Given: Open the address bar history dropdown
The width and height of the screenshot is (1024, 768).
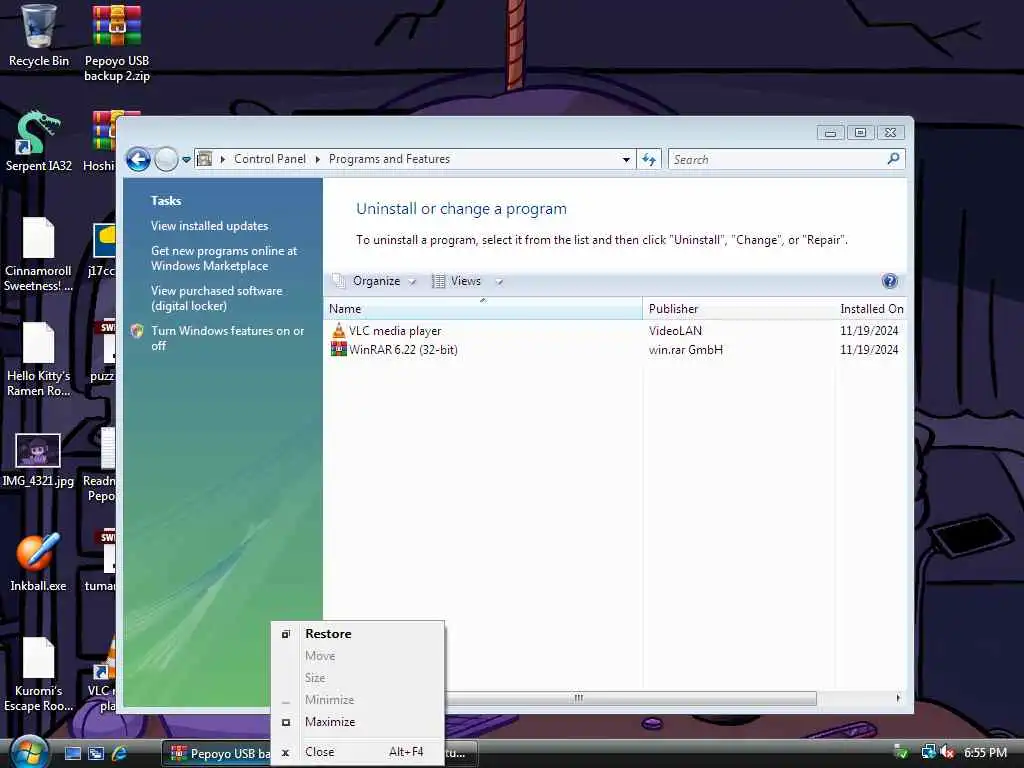Looking at the screenshot, I should 626,159.
